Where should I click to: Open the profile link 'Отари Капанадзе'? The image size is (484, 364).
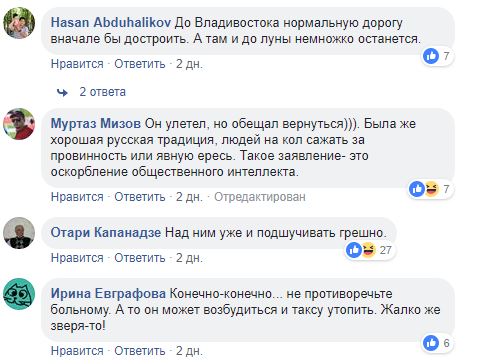pyautogui.click(x=106, y=233)
